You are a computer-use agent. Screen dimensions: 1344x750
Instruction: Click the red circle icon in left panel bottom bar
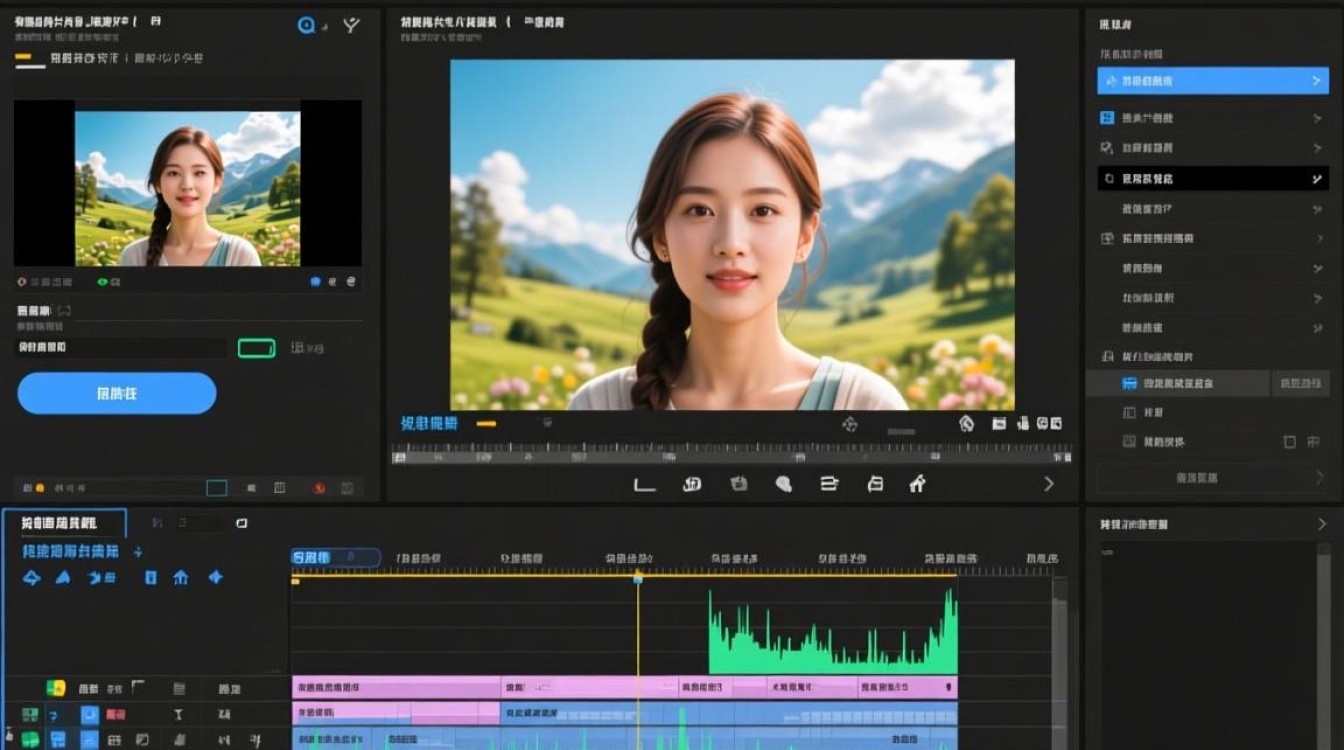coord(319,488)
